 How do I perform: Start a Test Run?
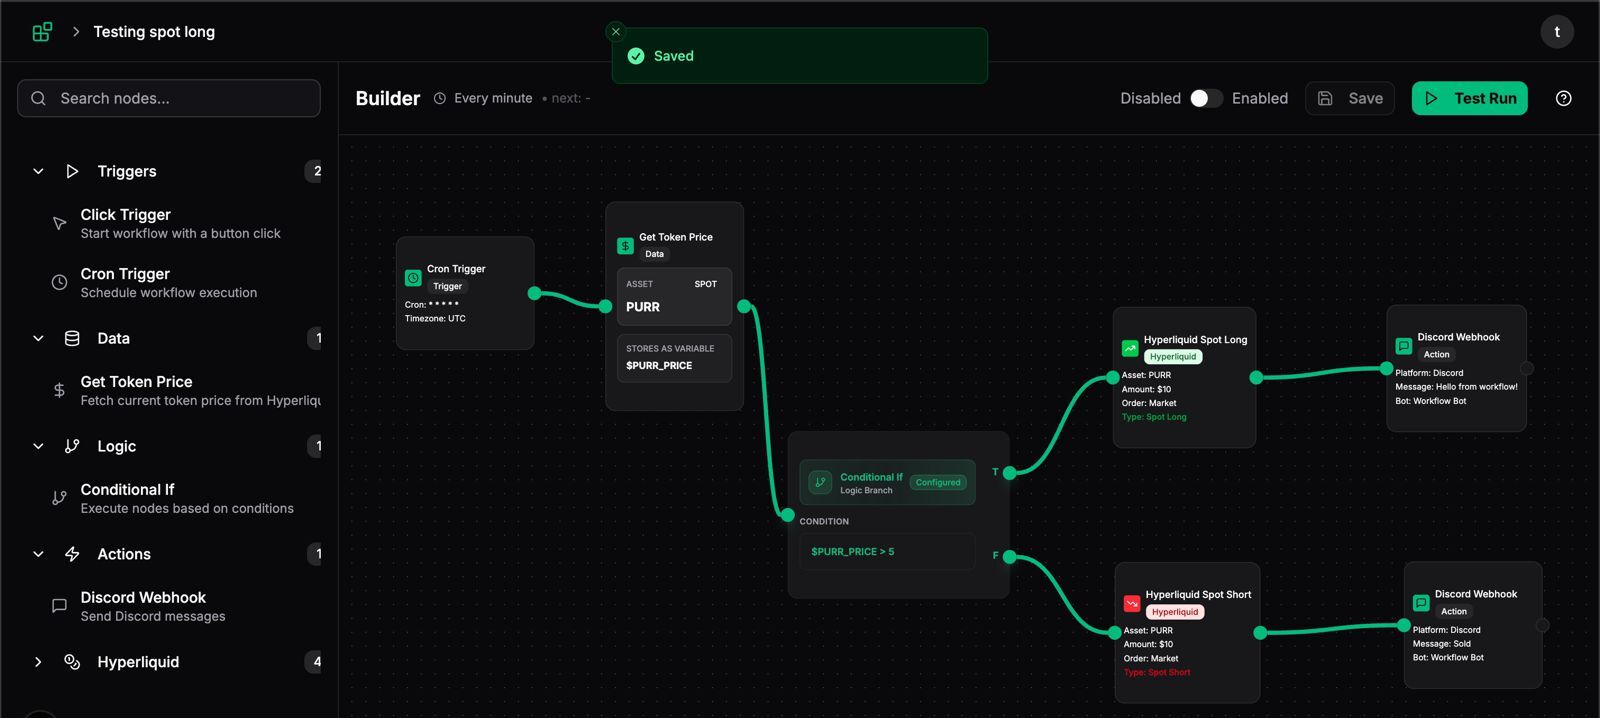pos(1470,98)
